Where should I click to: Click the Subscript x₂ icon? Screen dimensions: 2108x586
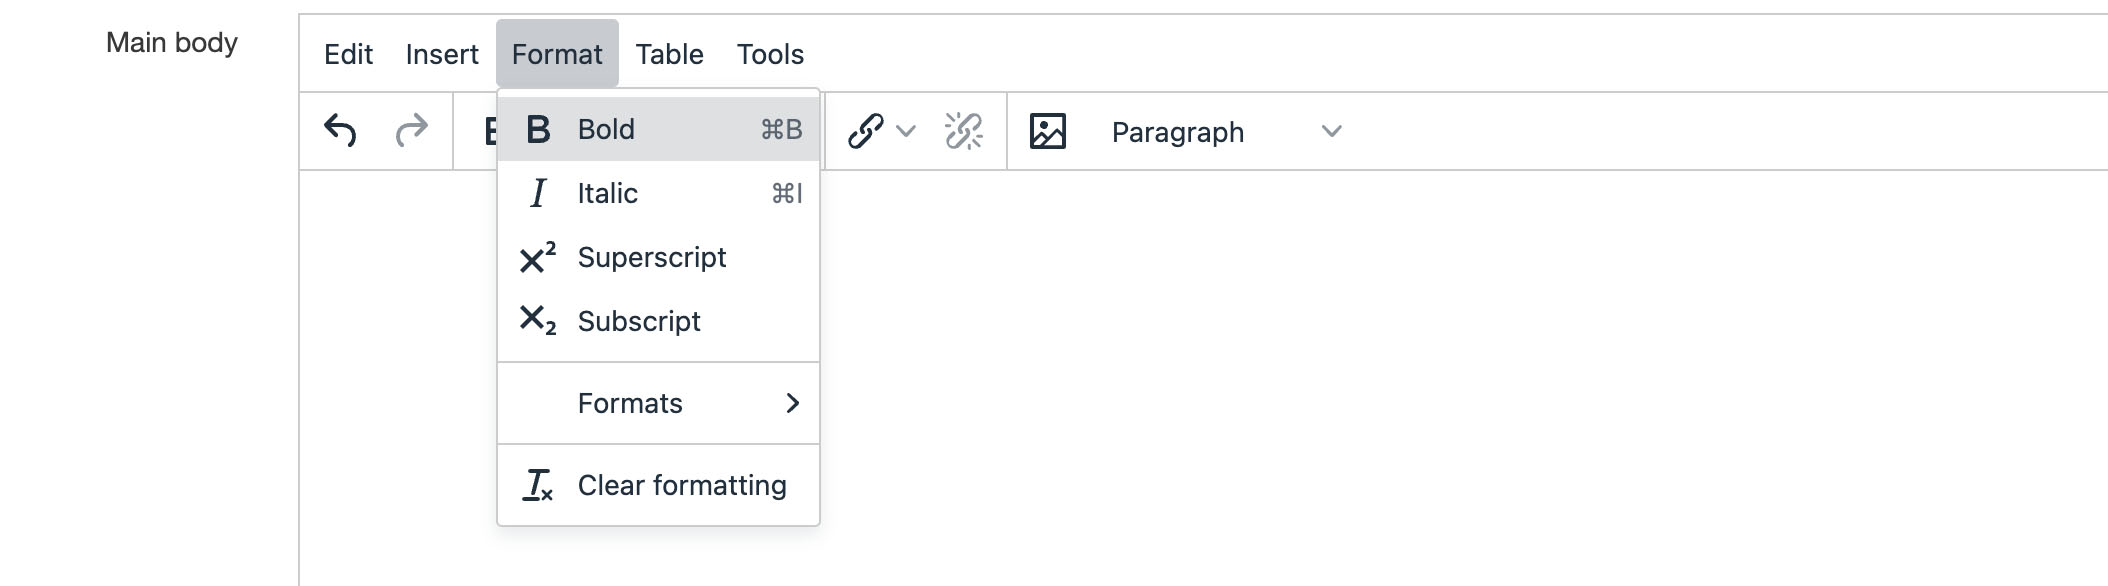click(x=538, y=321)
